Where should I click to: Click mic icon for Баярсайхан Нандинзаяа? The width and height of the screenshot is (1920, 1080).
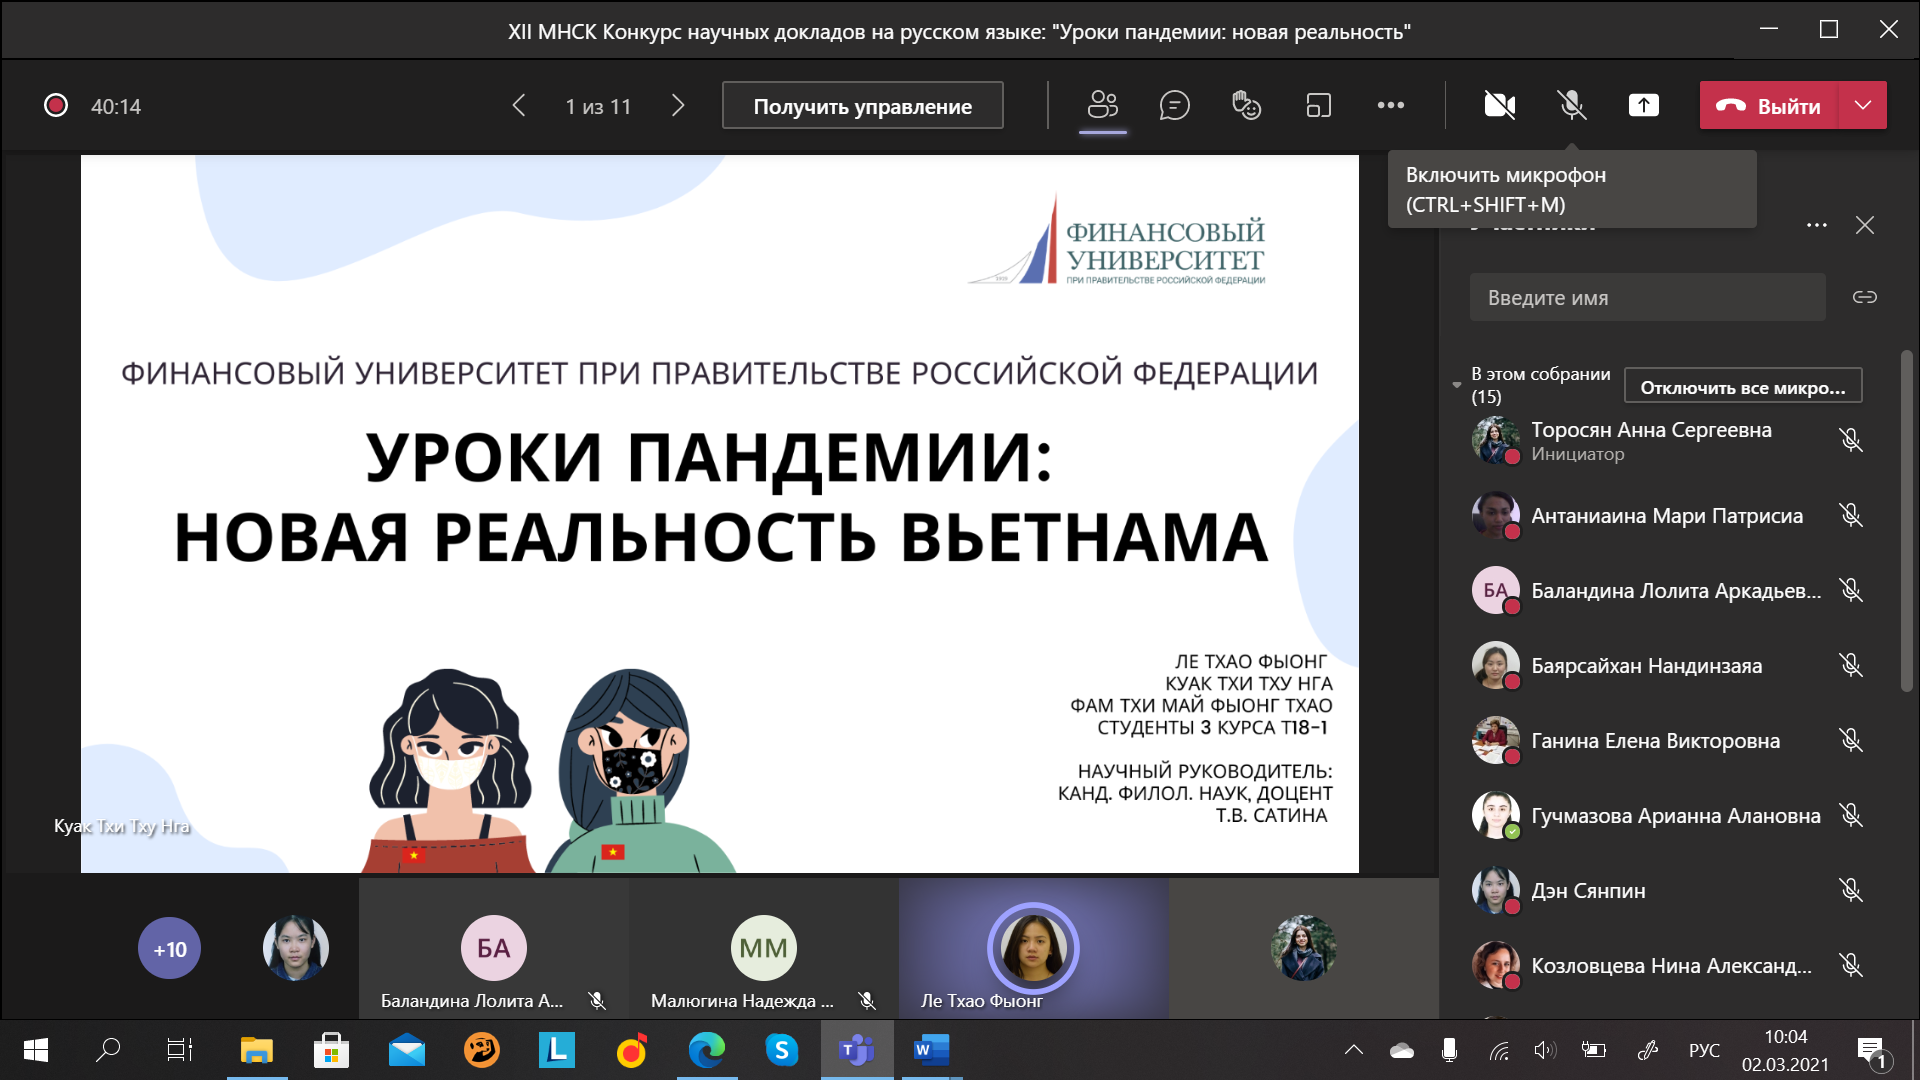coord(1851,665)
